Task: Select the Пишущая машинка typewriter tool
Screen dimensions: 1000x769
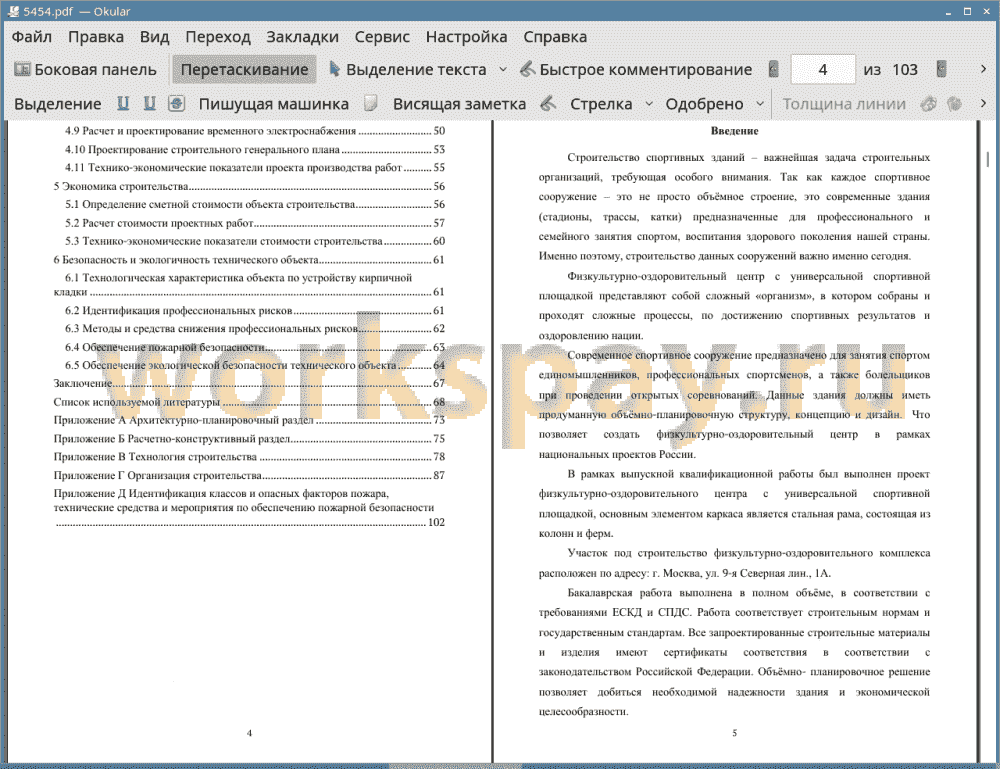Action: 274,104
